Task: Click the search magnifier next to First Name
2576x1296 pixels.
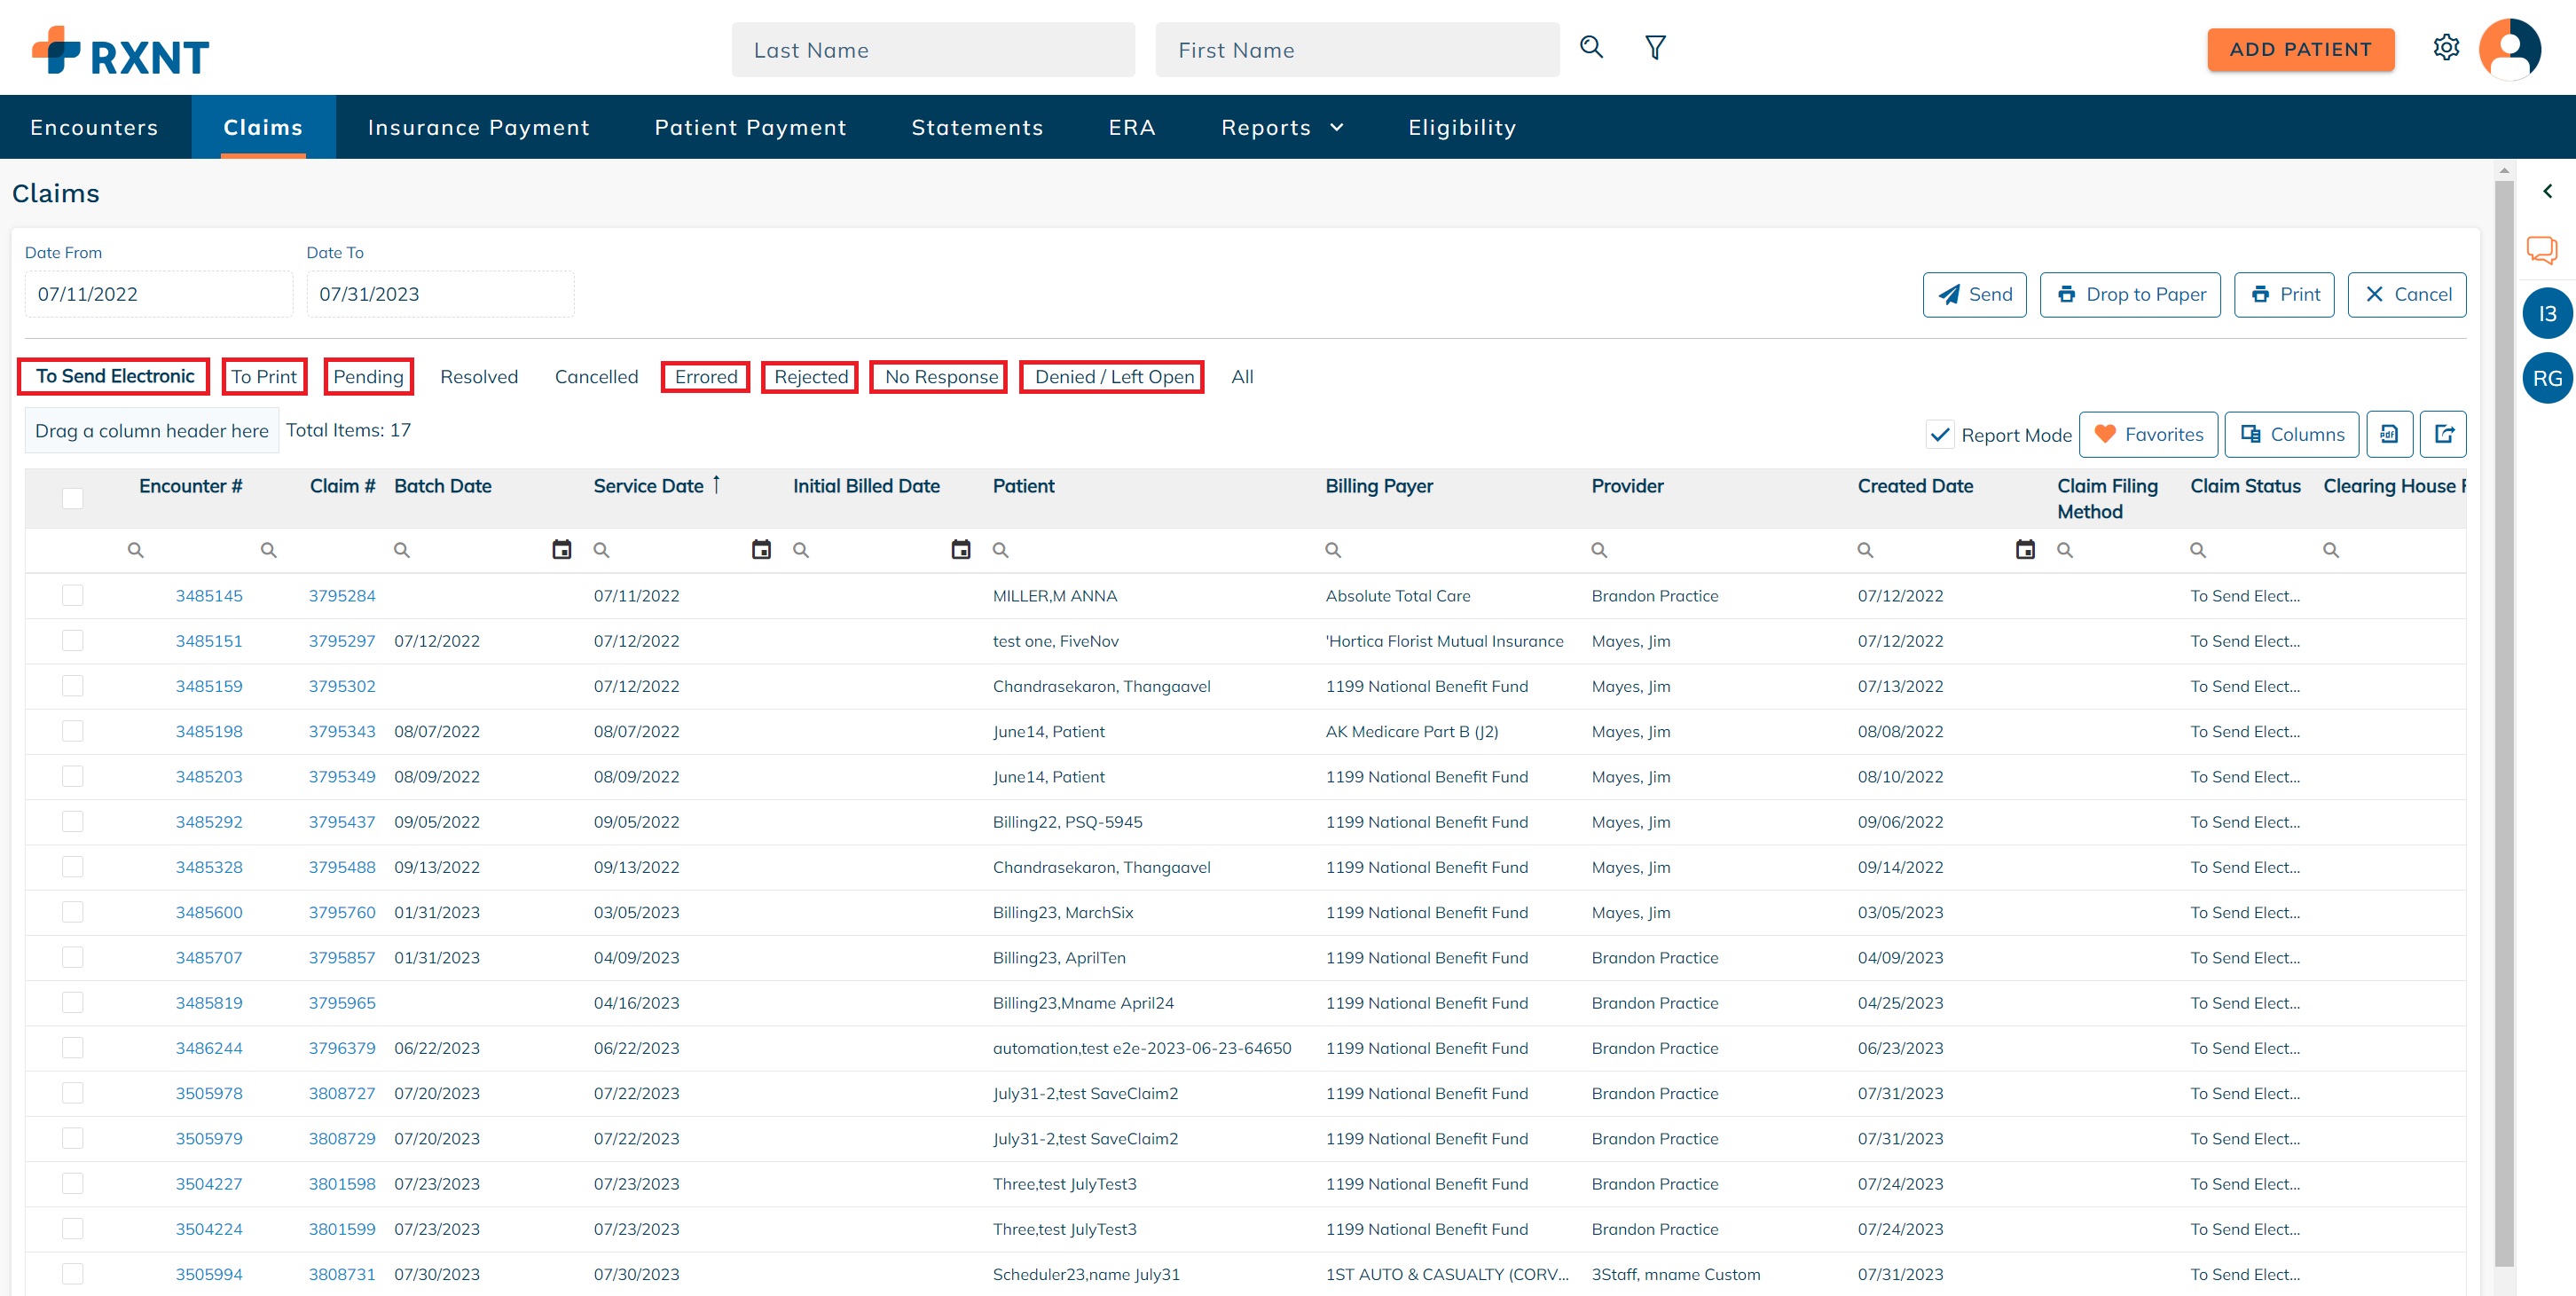Action: [x=1591, y=47]
